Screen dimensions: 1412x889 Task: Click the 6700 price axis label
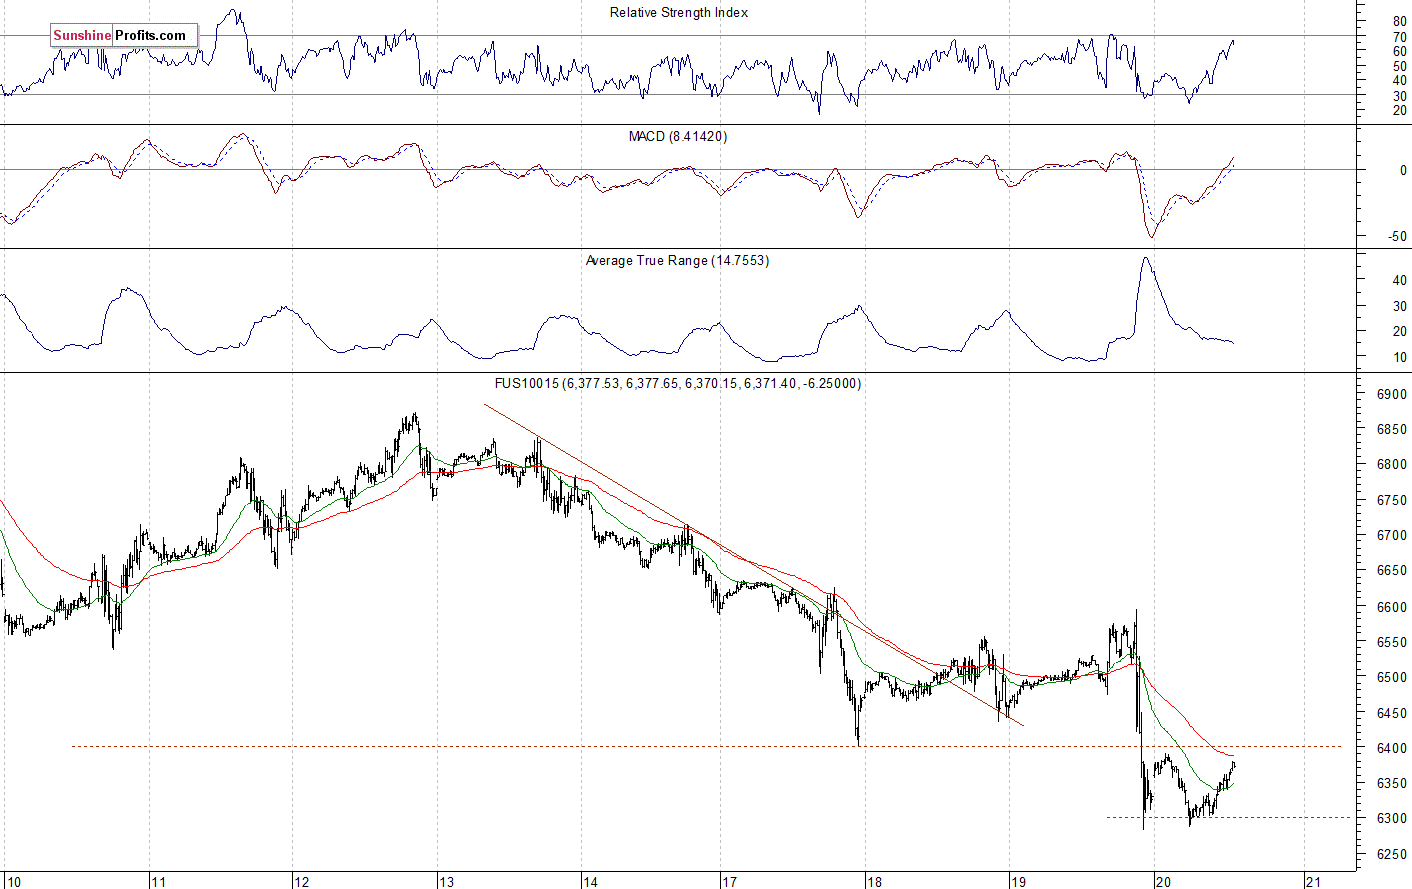coord(1391,536)
